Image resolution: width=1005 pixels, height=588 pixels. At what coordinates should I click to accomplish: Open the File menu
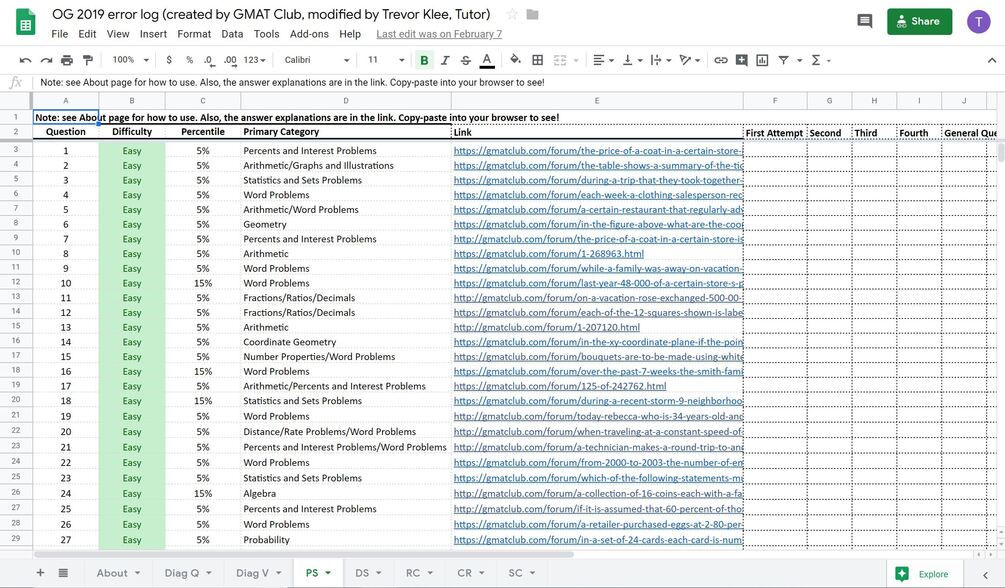pos(60,34)
